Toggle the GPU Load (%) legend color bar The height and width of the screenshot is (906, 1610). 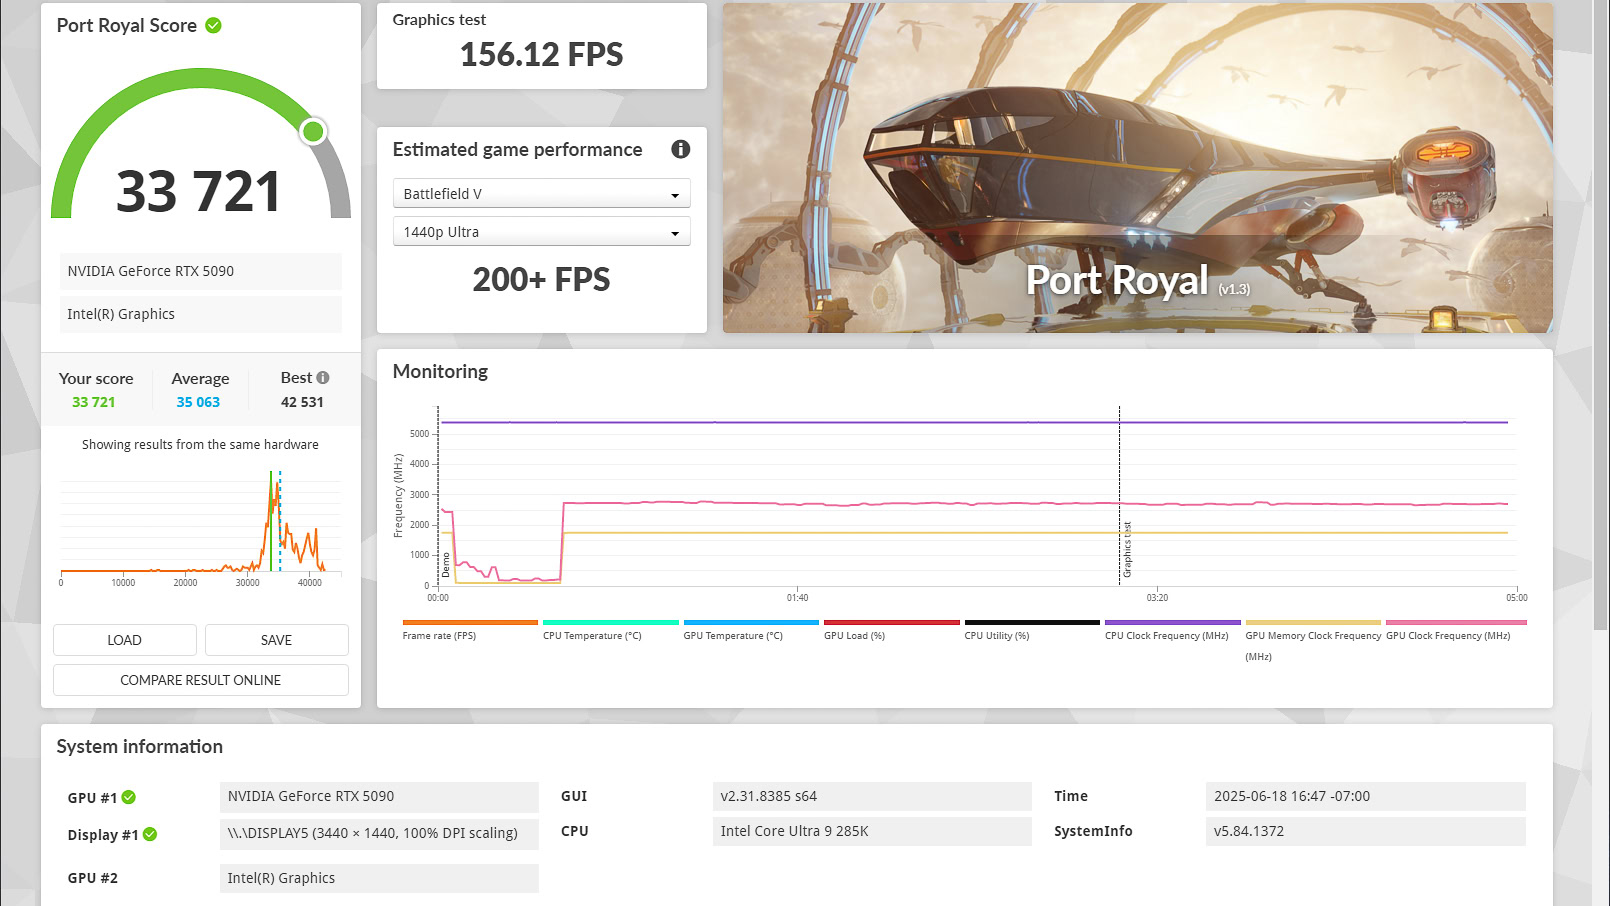click(x=891, y=623)
